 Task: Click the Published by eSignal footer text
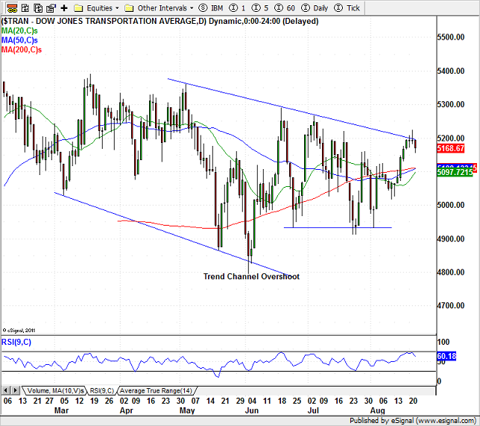[413, 421]
